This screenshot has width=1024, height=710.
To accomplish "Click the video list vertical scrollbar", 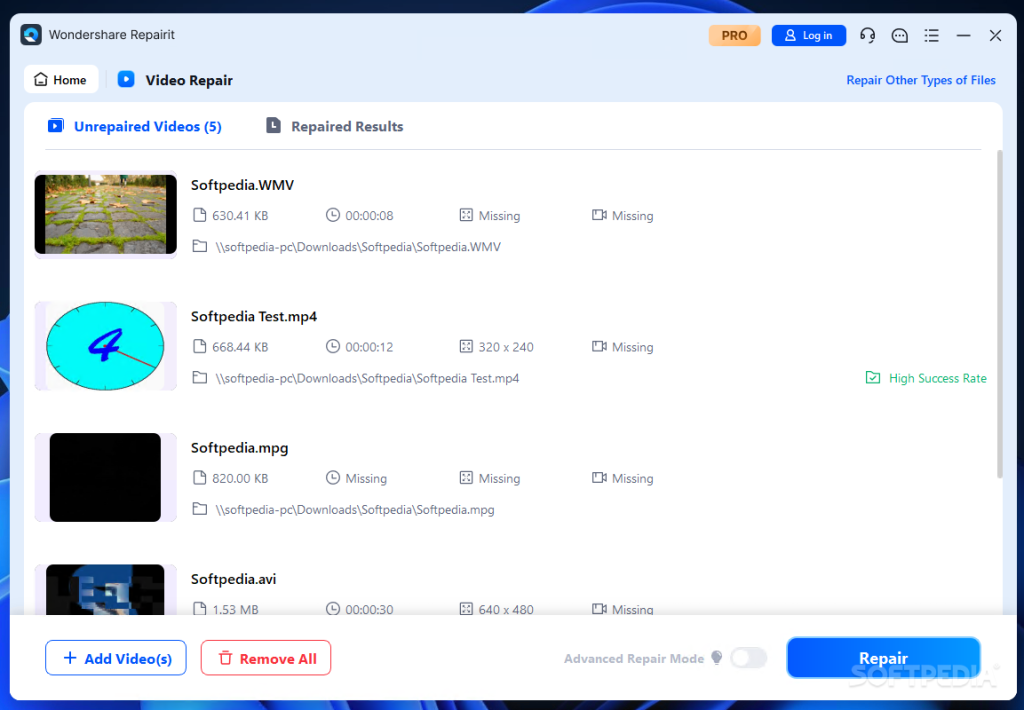I will point(999,314).
